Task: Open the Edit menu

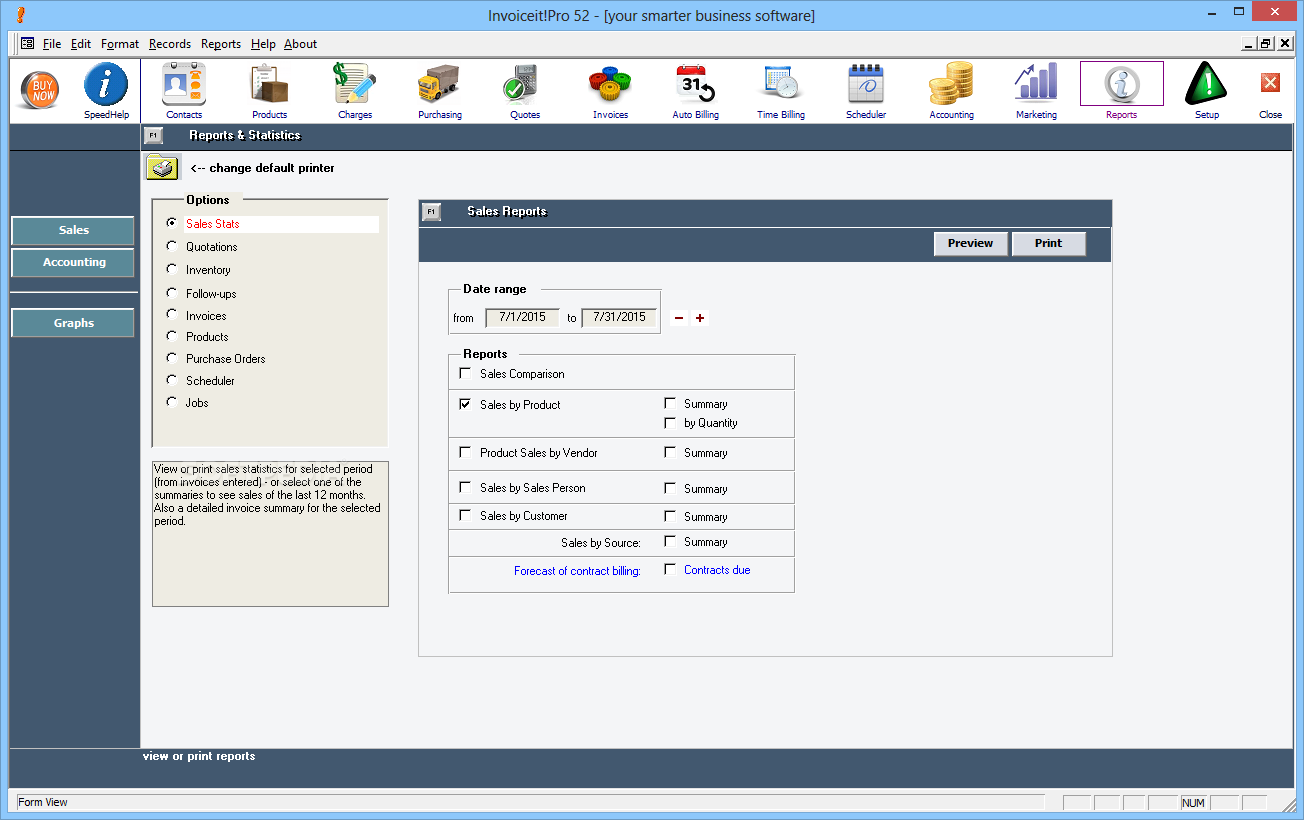Action: click(x=81, y=44)
